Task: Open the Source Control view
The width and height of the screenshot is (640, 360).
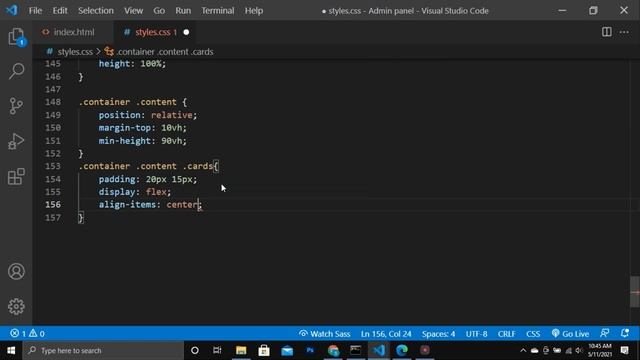Action: tap(16, 106)
